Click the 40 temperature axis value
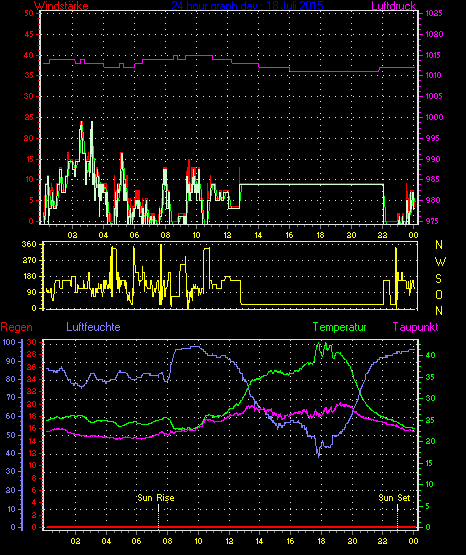The width and height of the screenshot is (466, 555). pyautogui.click(x=430, y=355)
